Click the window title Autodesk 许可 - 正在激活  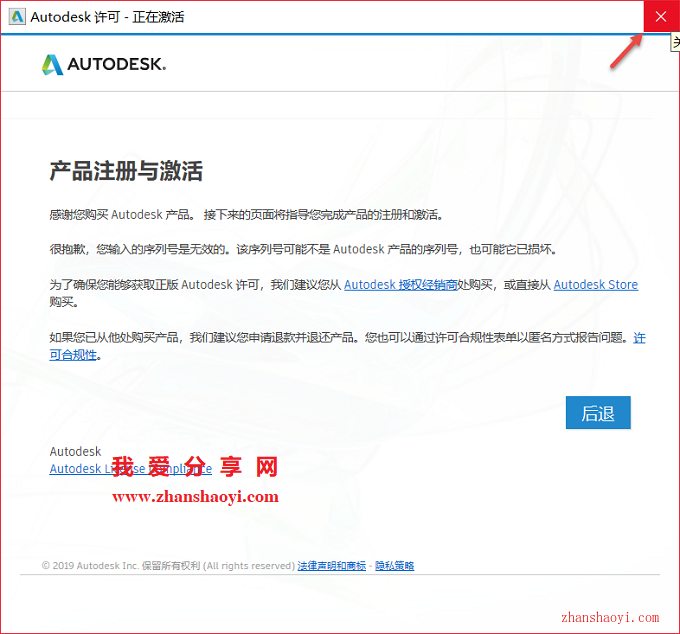click(x=107, y=17)
